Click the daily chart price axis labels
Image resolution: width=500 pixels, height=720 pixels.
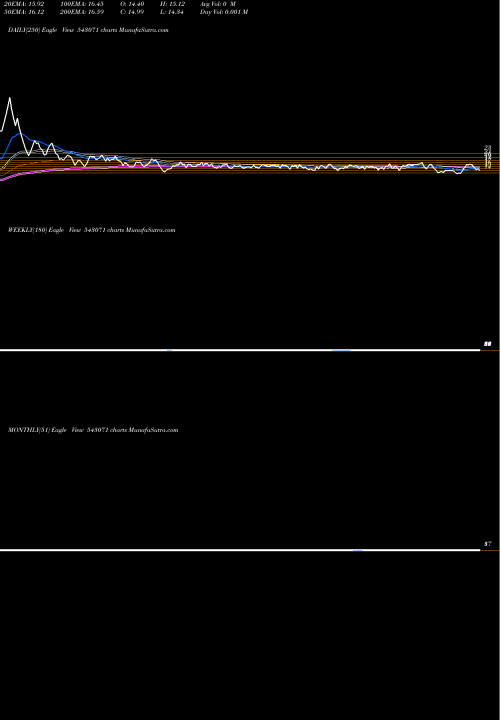(x=488, y=157)
